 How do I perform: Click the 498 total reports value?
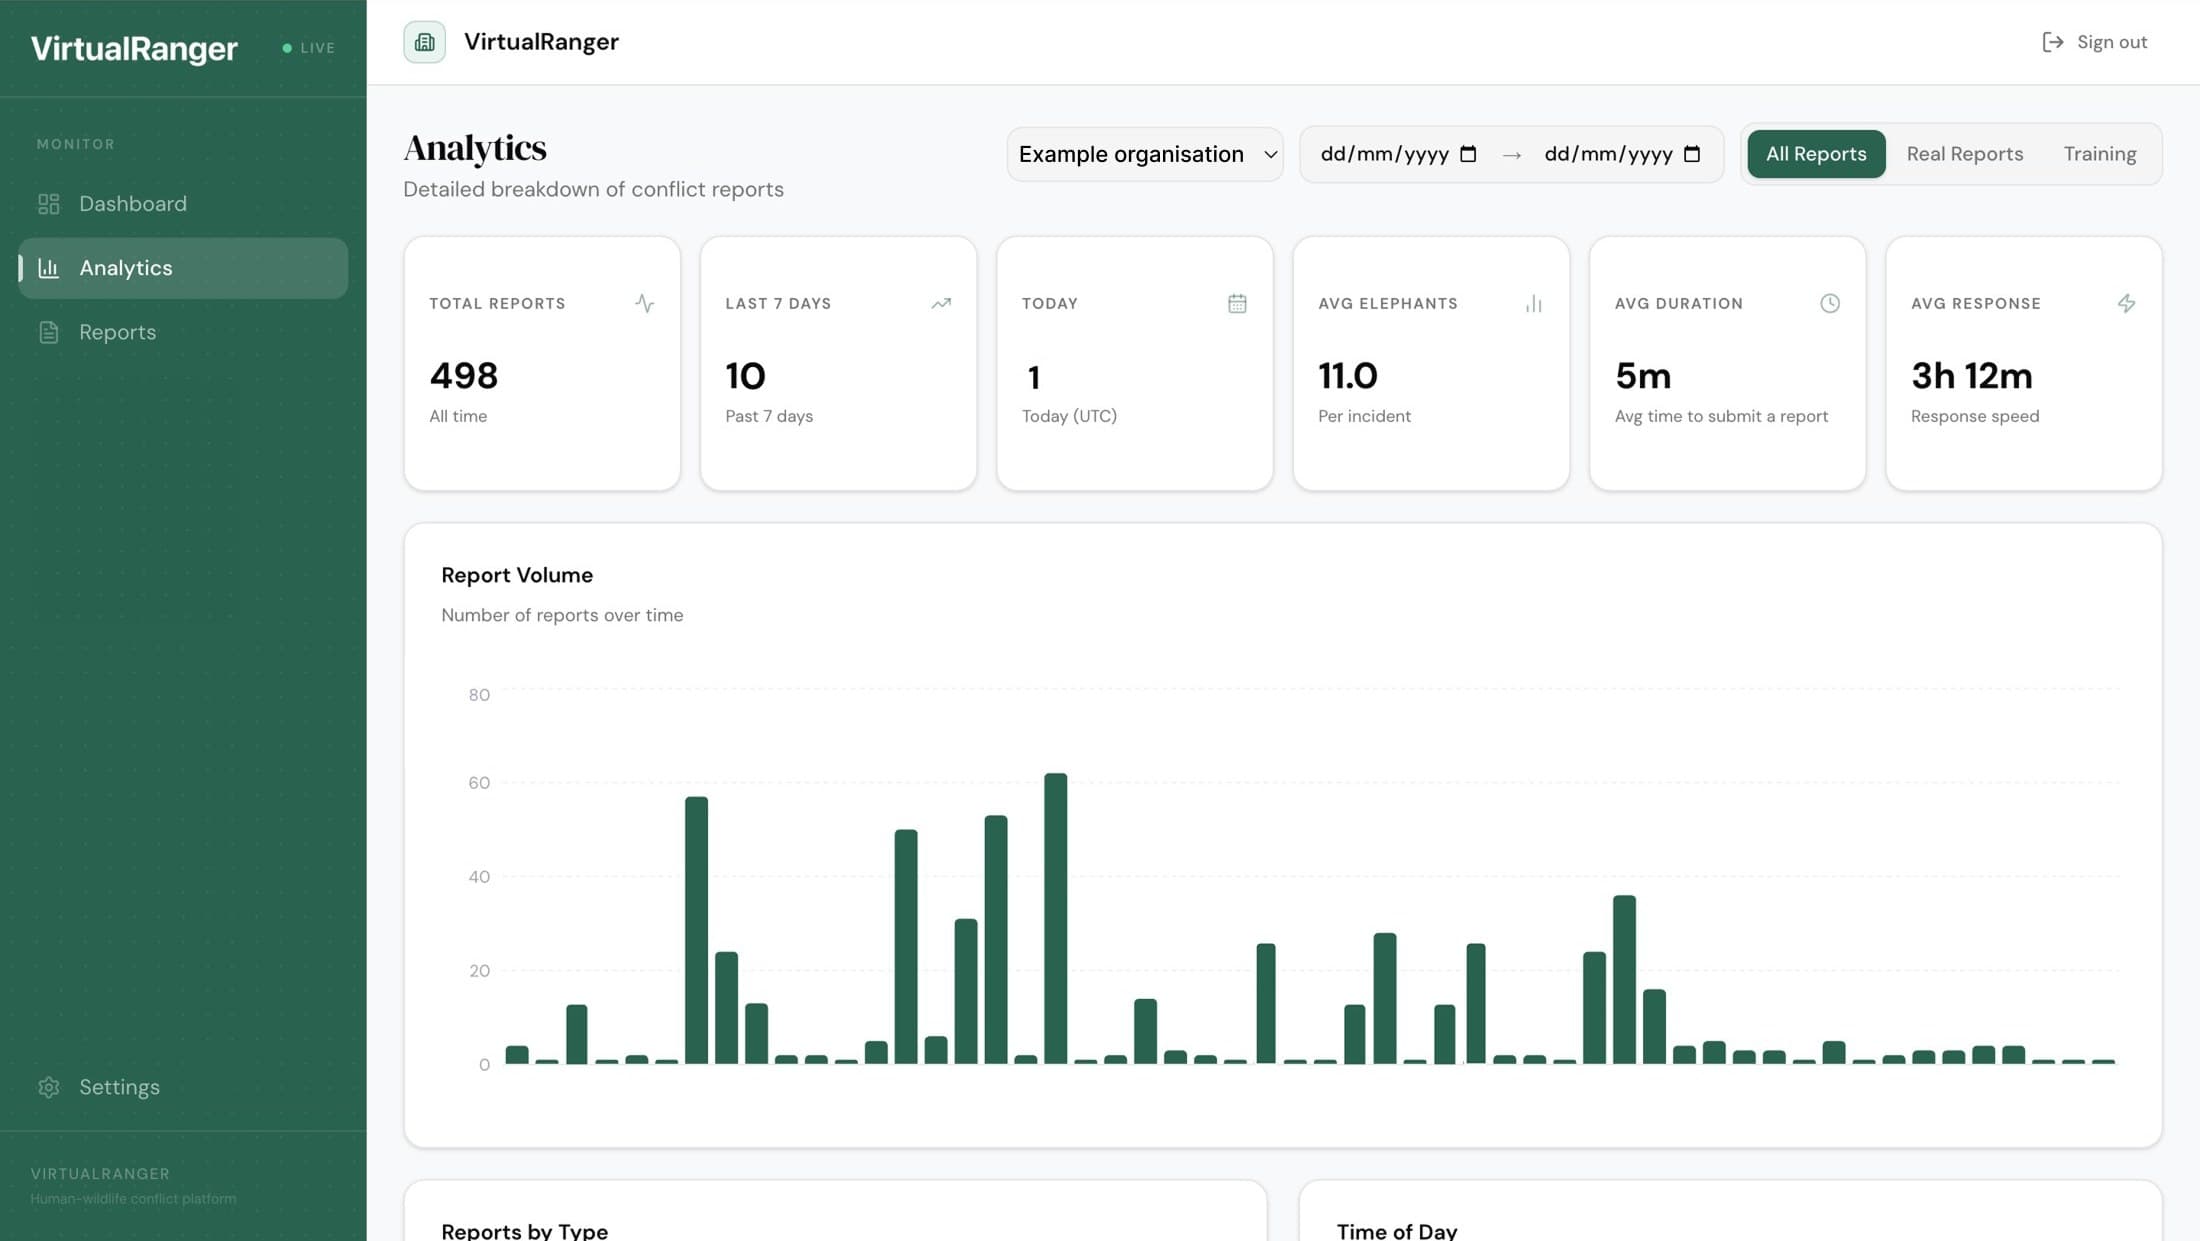point(464,377)
